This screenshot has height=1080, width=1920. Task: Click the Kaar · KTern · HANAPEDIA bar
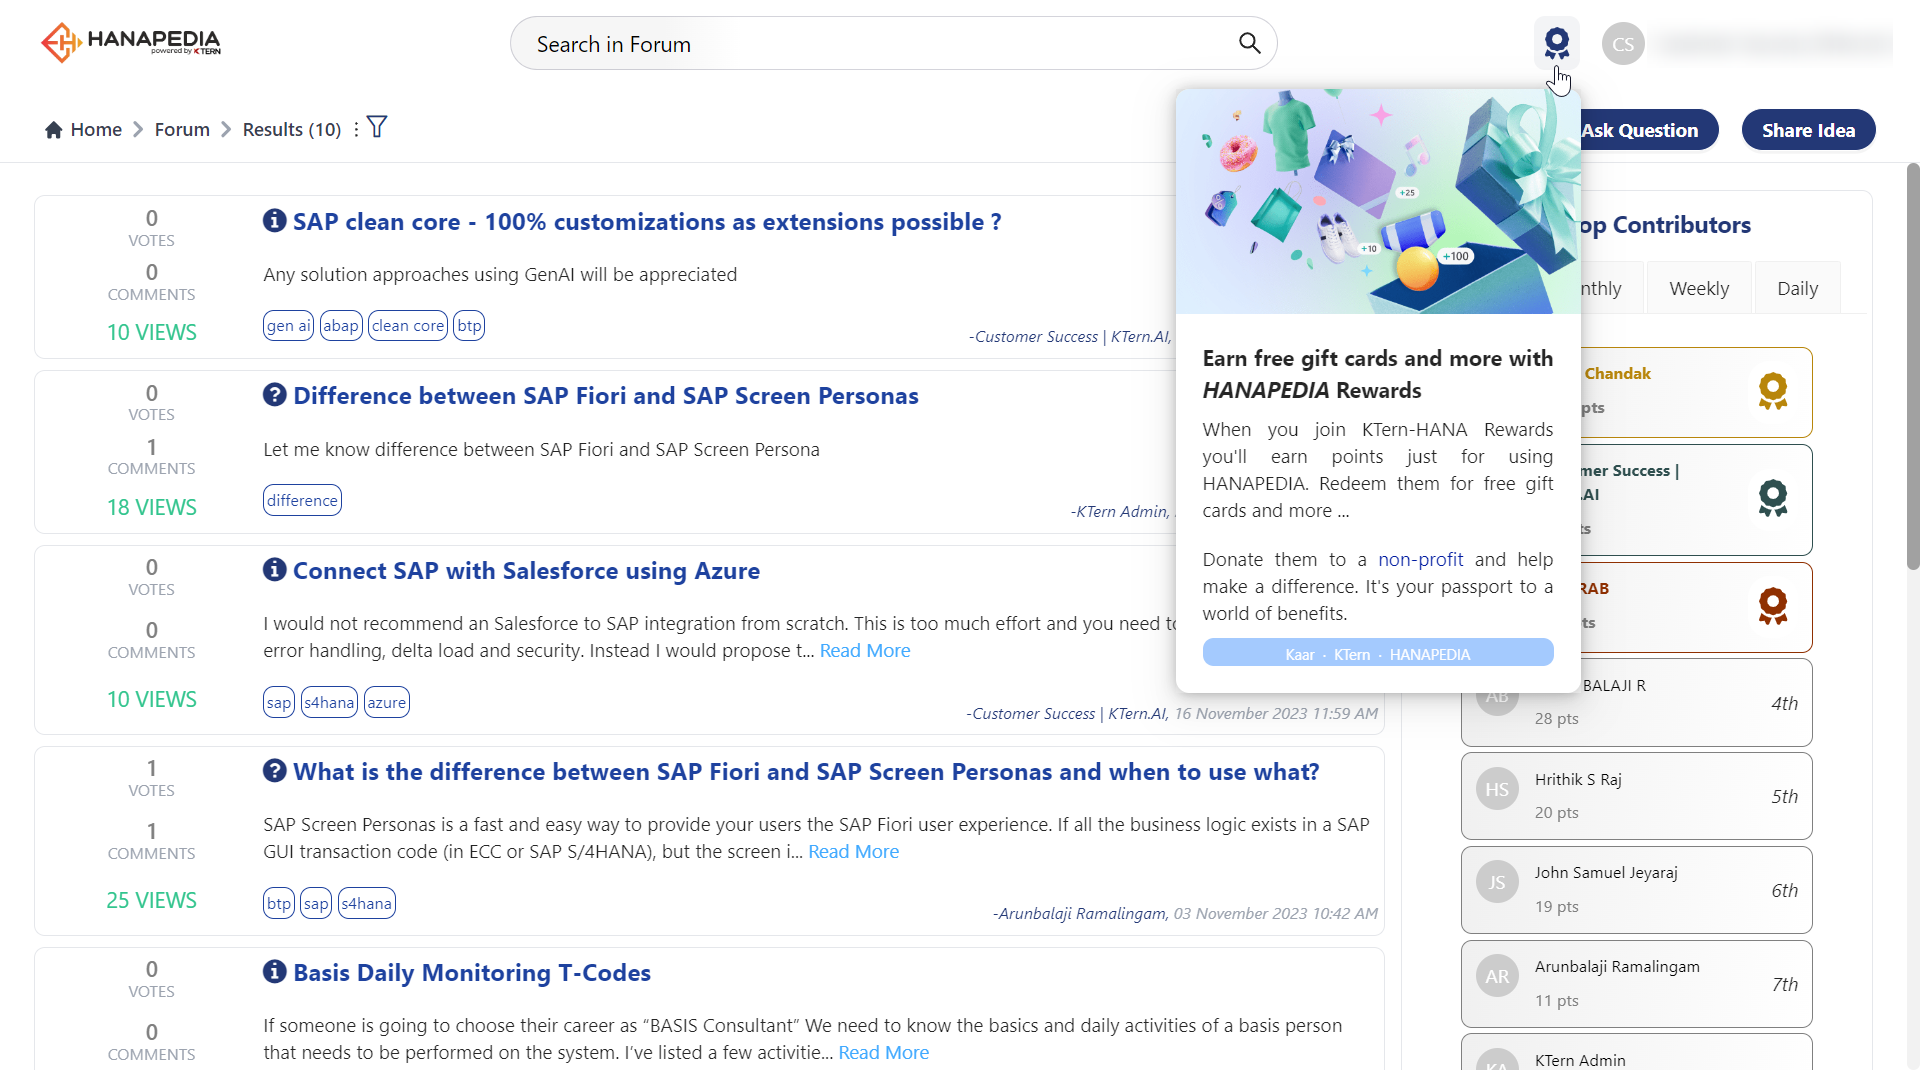(1377, 653)
